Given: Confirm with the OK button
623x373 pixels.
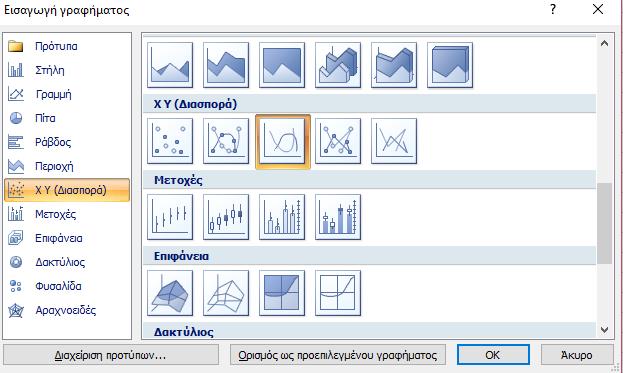Looking at the screenshot, I should (493, 355).
